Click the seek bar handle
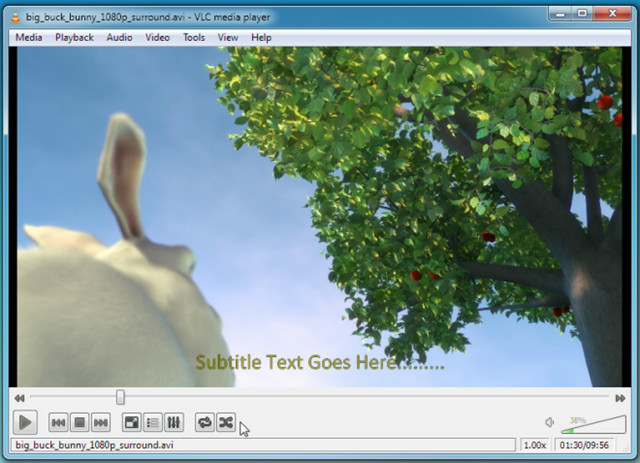 pos(120,397)
